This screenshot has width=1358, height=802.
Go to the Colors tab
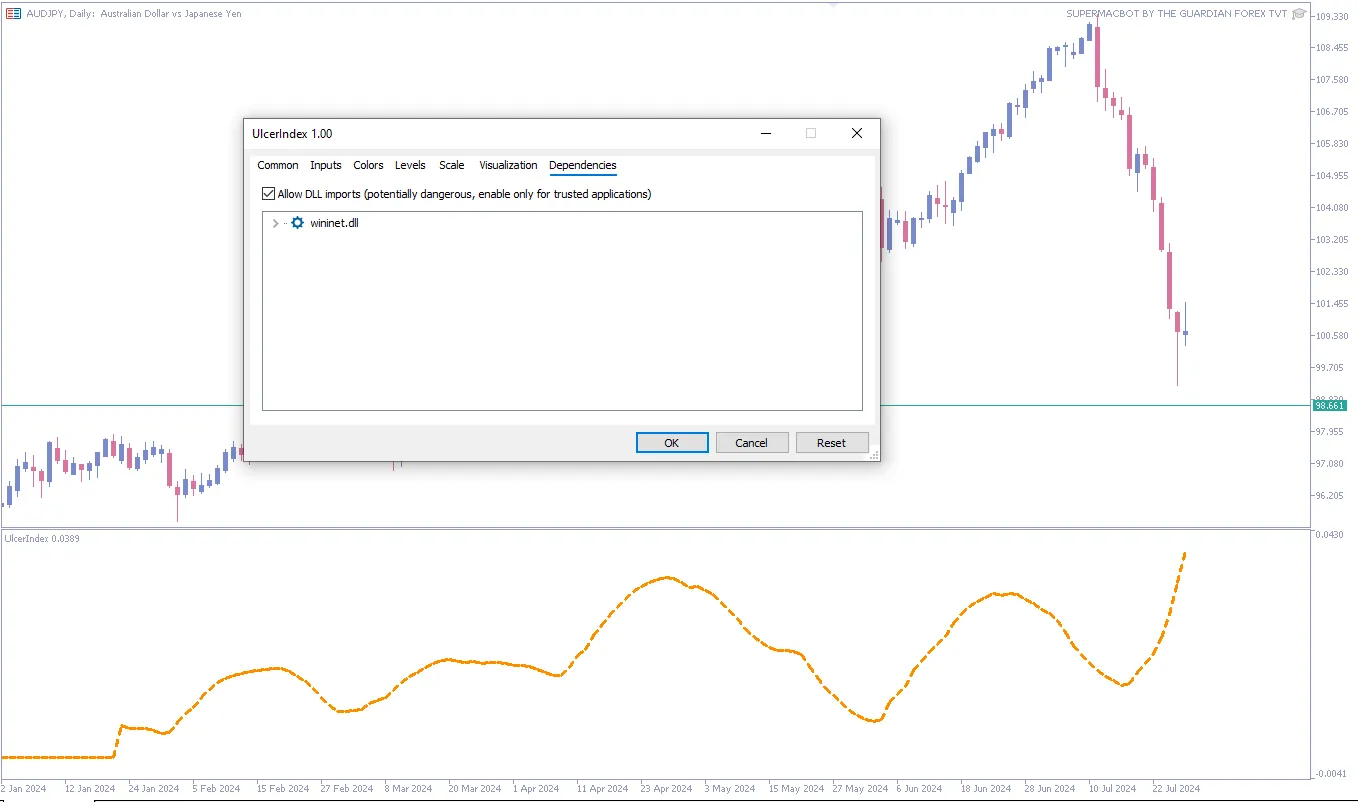tap(368, 165)
